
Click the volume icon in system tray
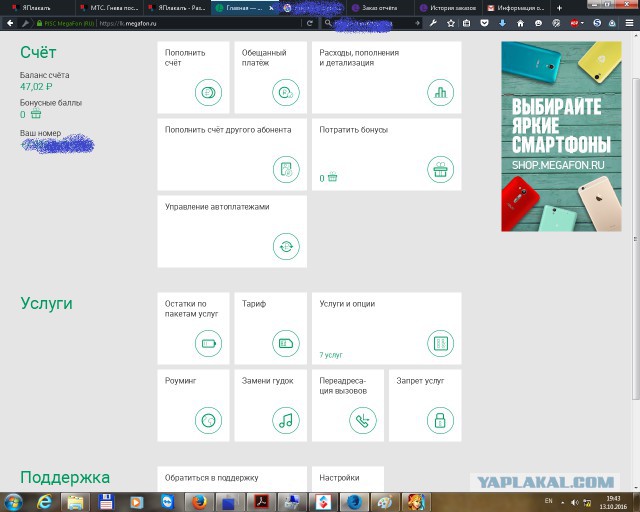pyautogui.click(x=575, y=502)
